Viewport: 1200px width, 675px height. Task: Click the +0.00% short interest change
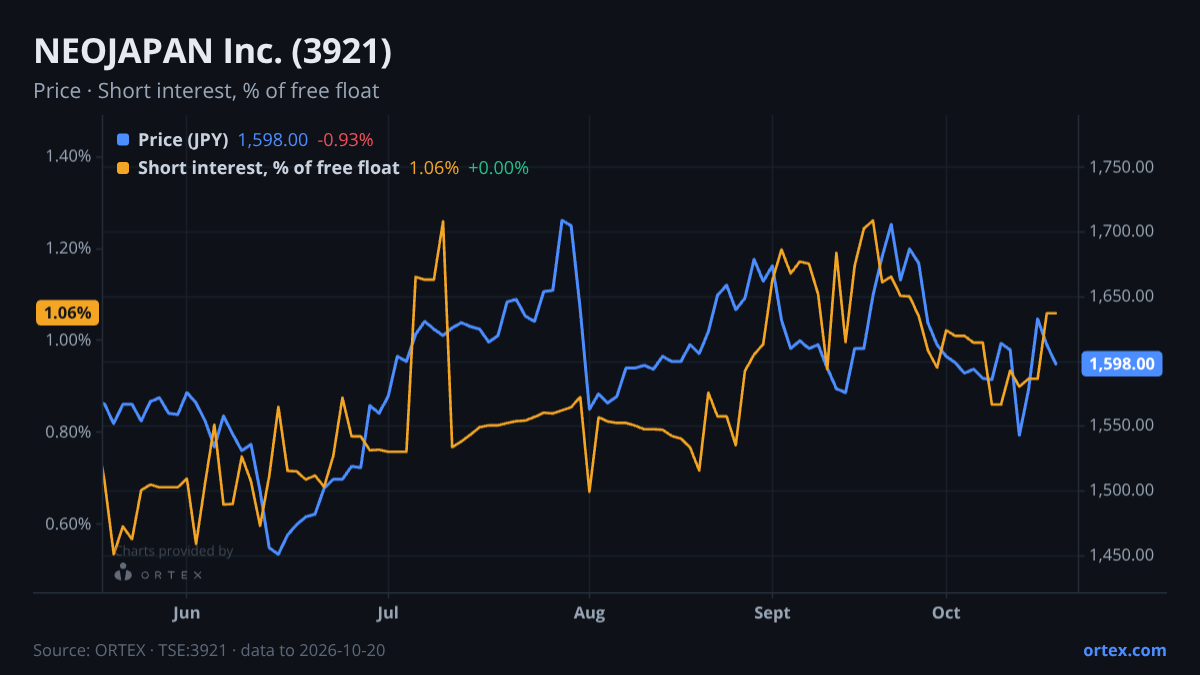498,168
